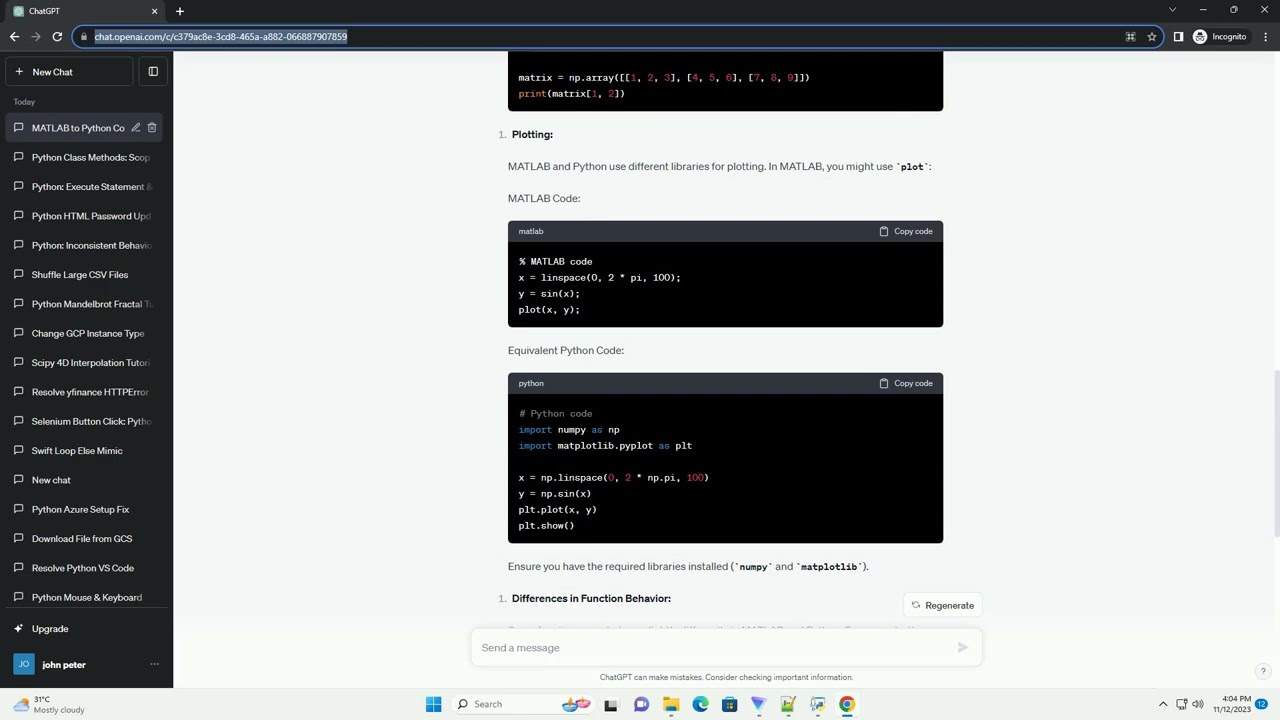Image resolution: width=1280 pixels, height=720 pixels.
Task: Open Scipy 4D Interpolation chat
Action: (86, 363)
